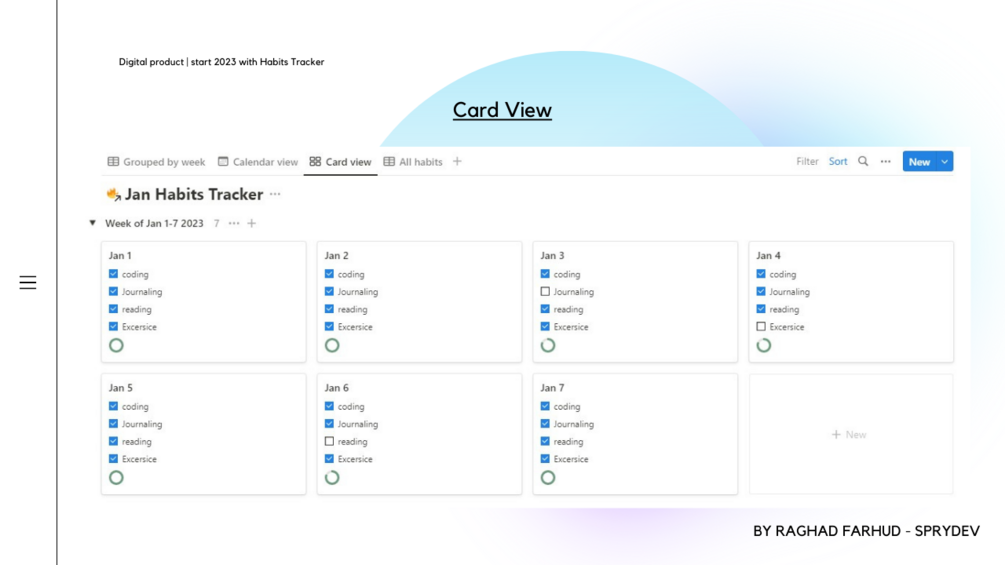The height and width of the screenshot is (565, 1005).
Task: Click the blue New button
Action: (919, 161)
